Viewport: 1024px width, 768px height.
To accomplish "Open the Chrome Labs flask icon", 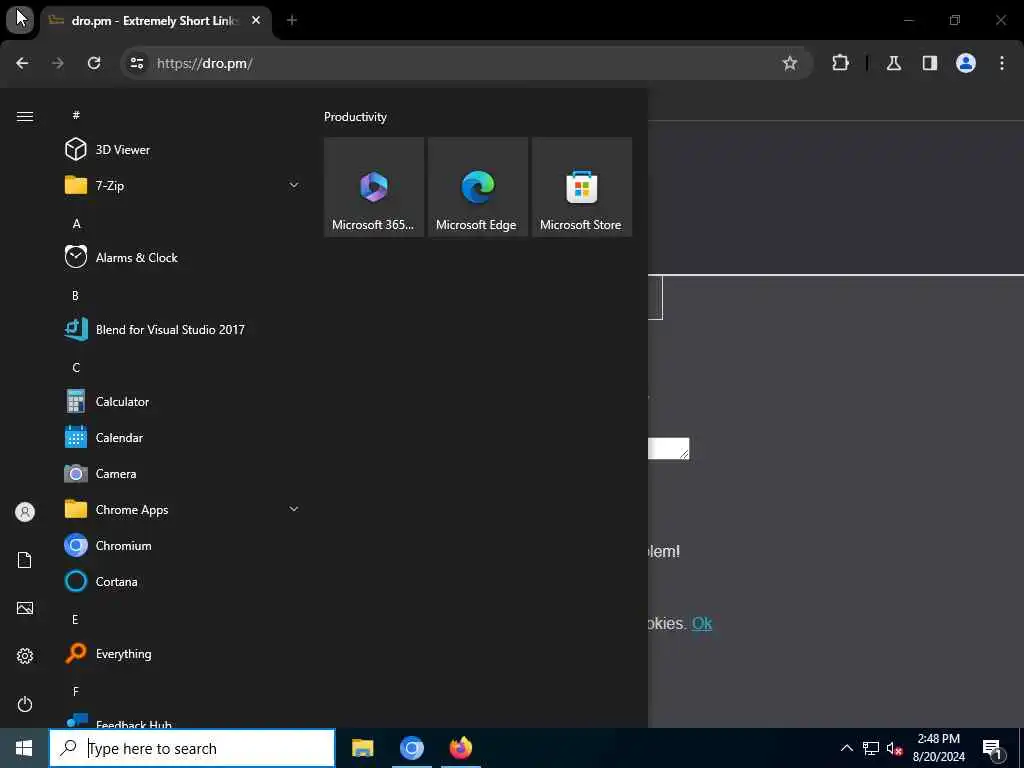I will (894, 63).
